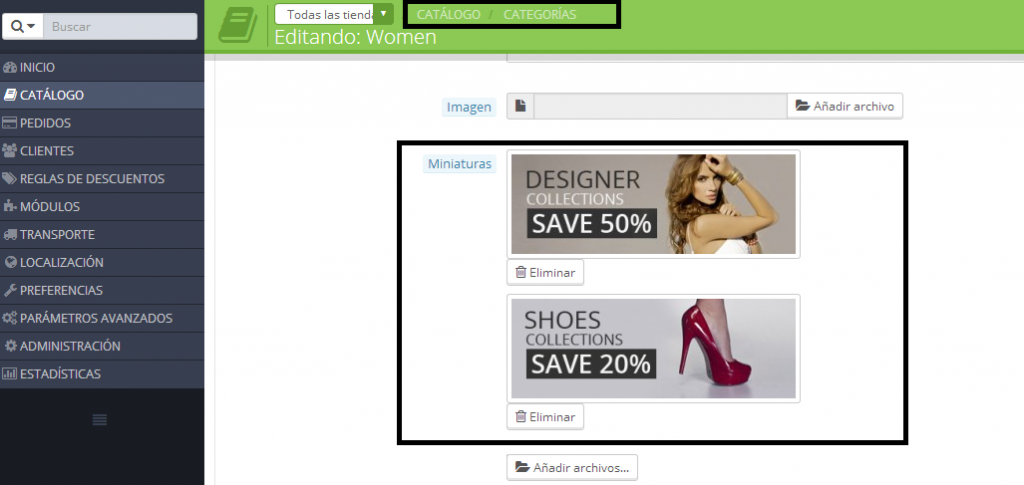Open the search magnifier dropdown

[x=23, y=26]
